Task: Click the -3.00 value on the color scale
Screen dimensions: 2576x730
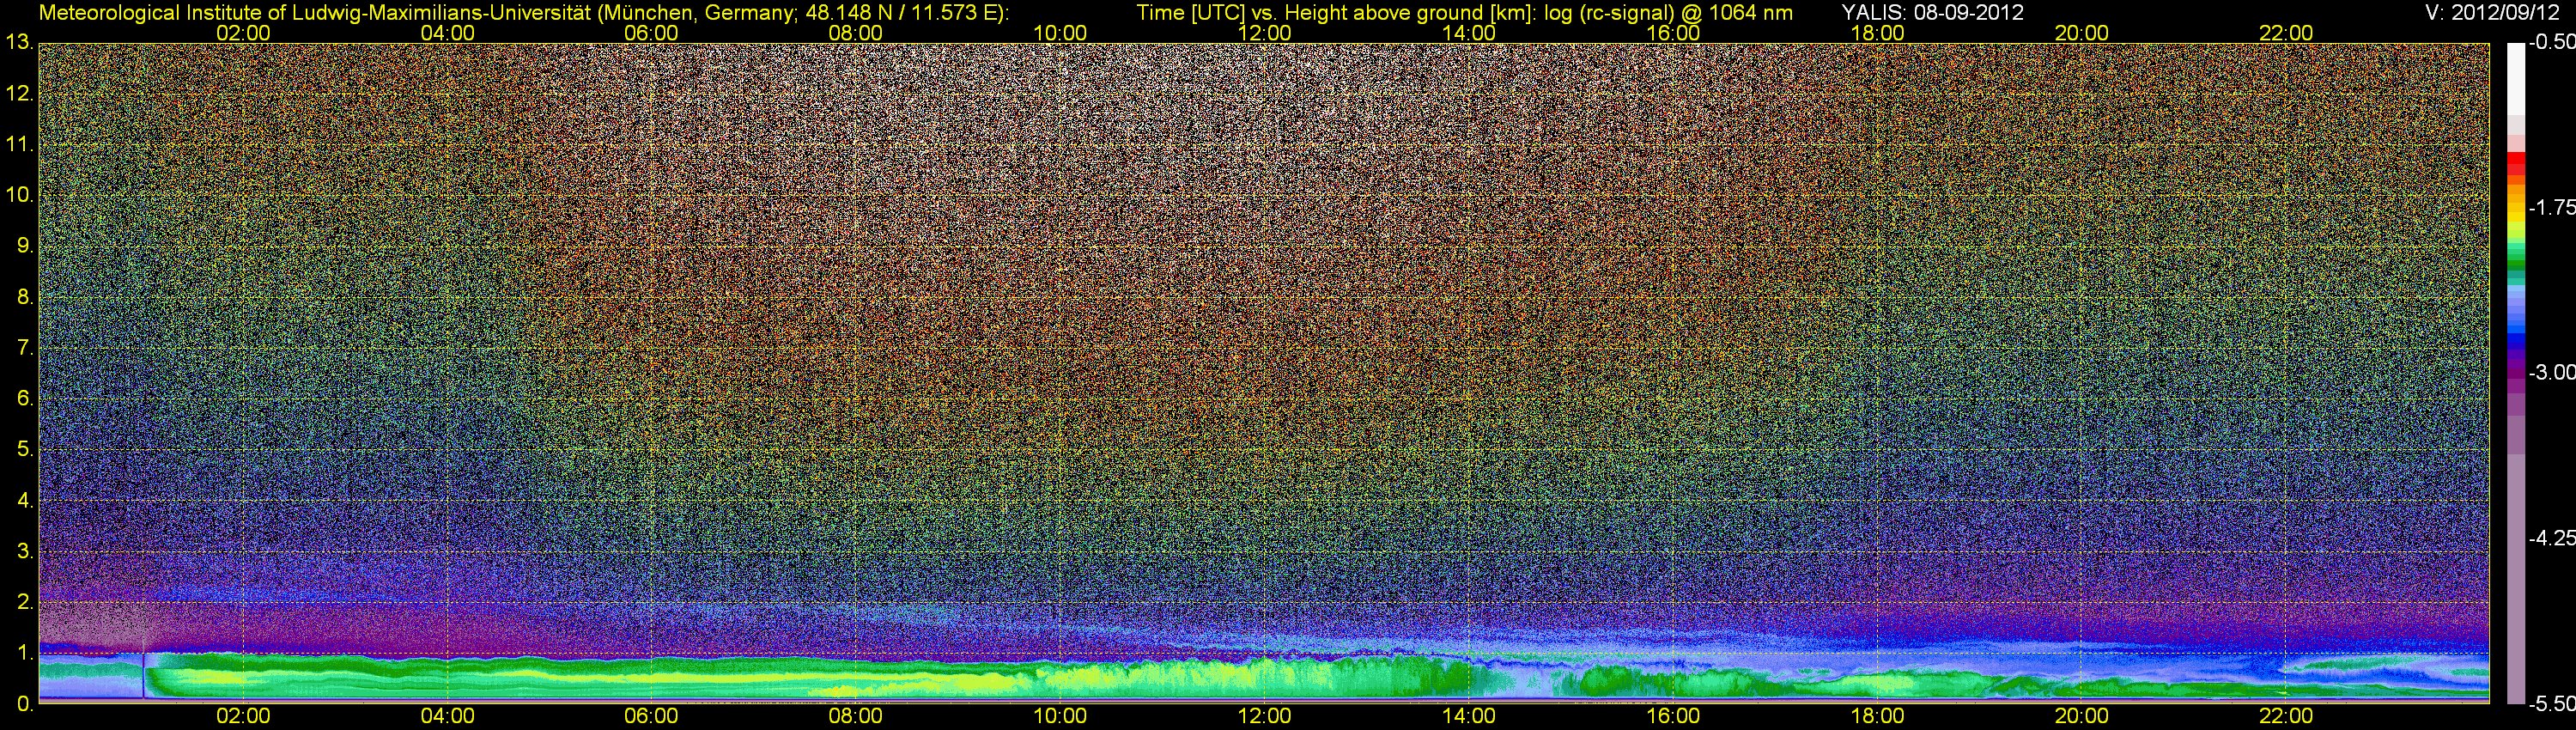Action: tap(2551, 373)
